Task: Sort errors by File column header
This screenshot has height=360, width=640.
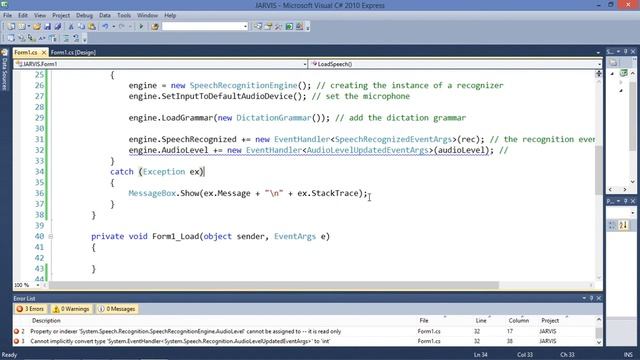Action: (x=424, y=321)
